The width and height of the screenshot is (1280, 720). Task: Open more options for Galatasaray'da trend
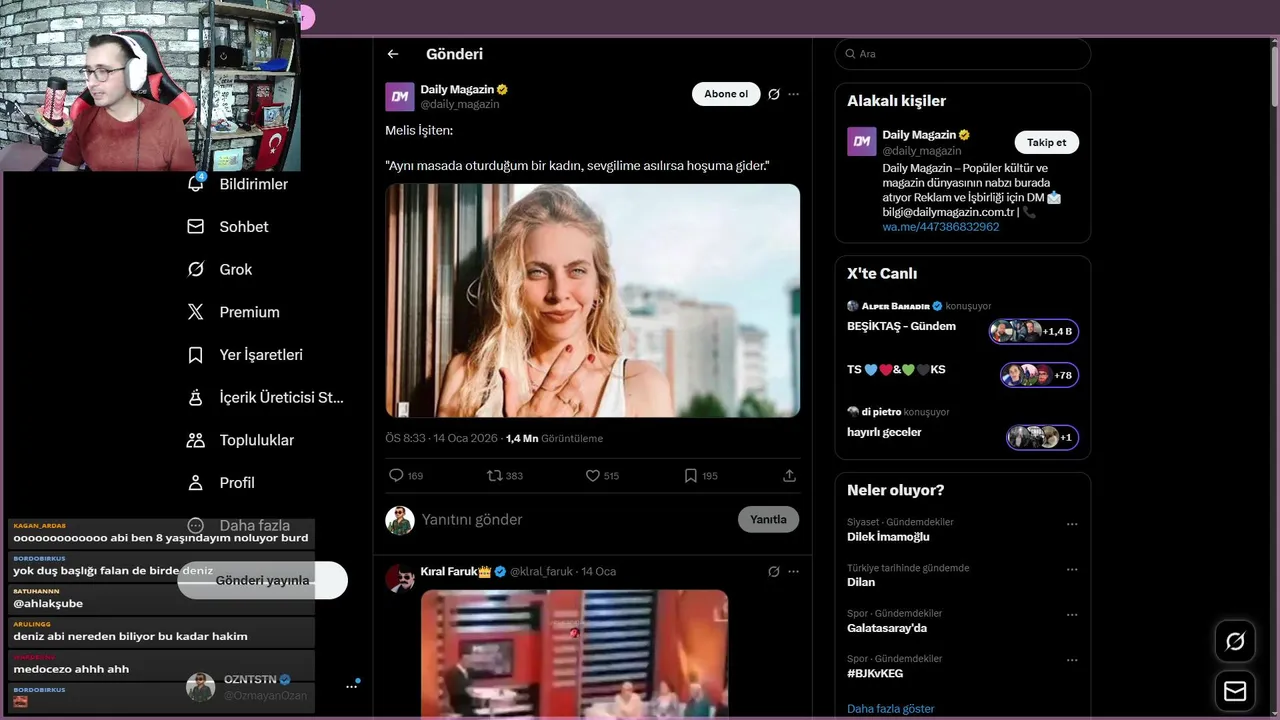coord(1072,615)
